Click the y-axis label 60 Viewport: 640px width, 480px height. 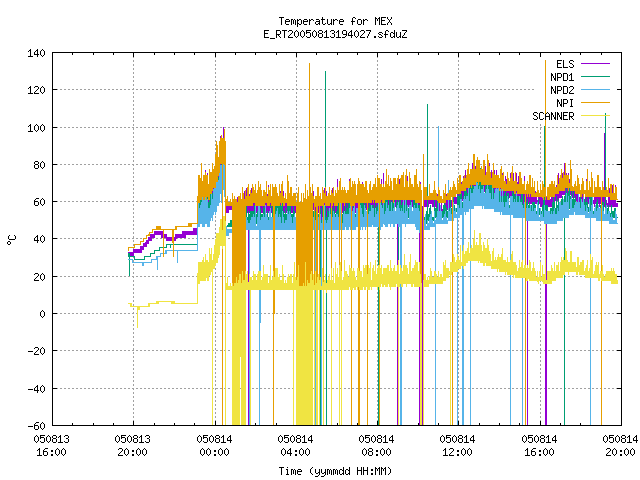[x=39, y=202]
